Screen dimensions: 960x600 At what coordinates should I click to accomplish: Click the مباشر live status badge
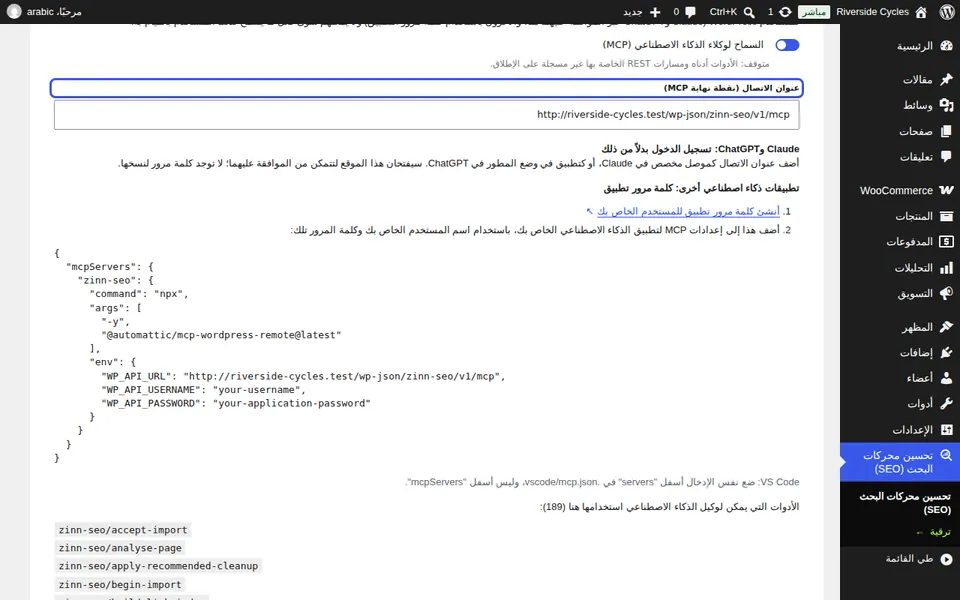pos(814,12)
